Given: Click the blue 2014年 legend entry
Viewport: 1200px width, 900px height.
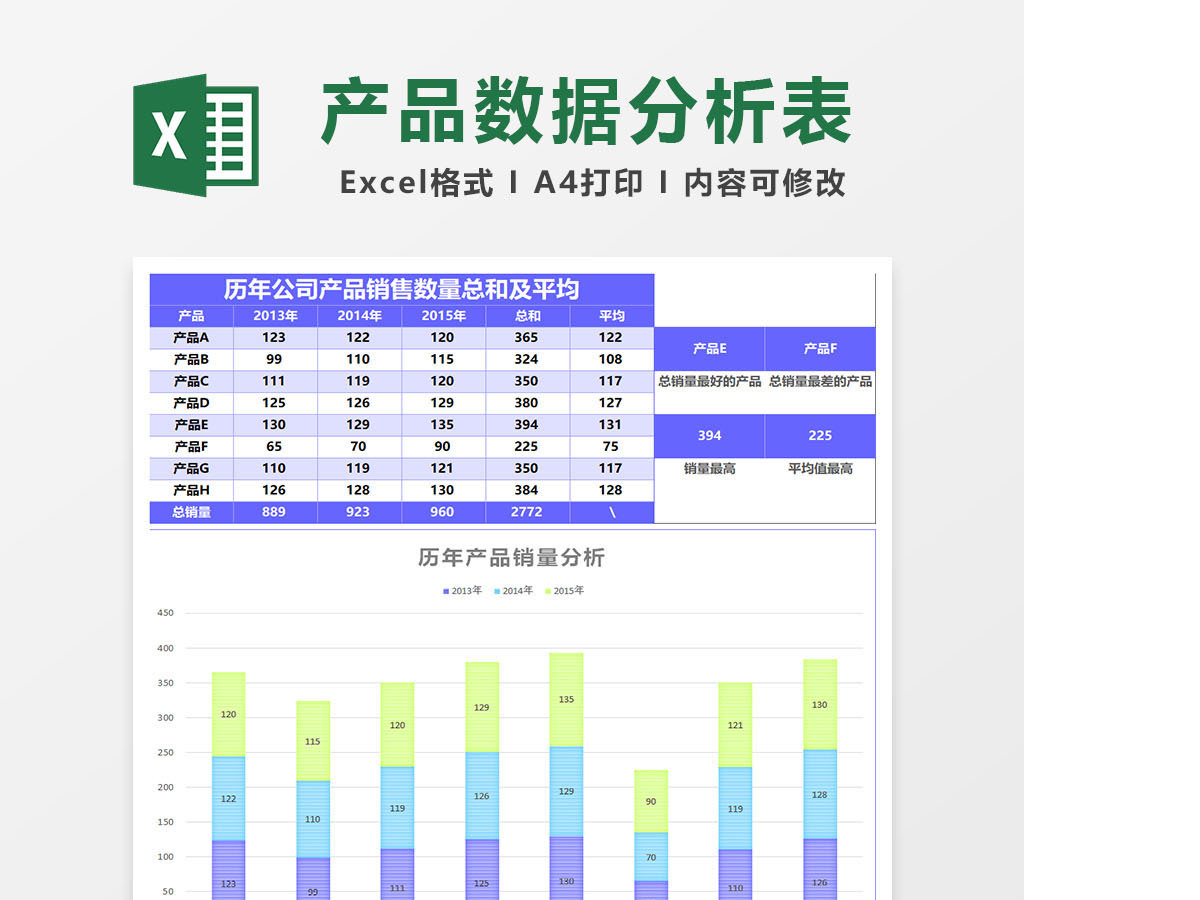Looking at the screenshot, I should point(513,591).
